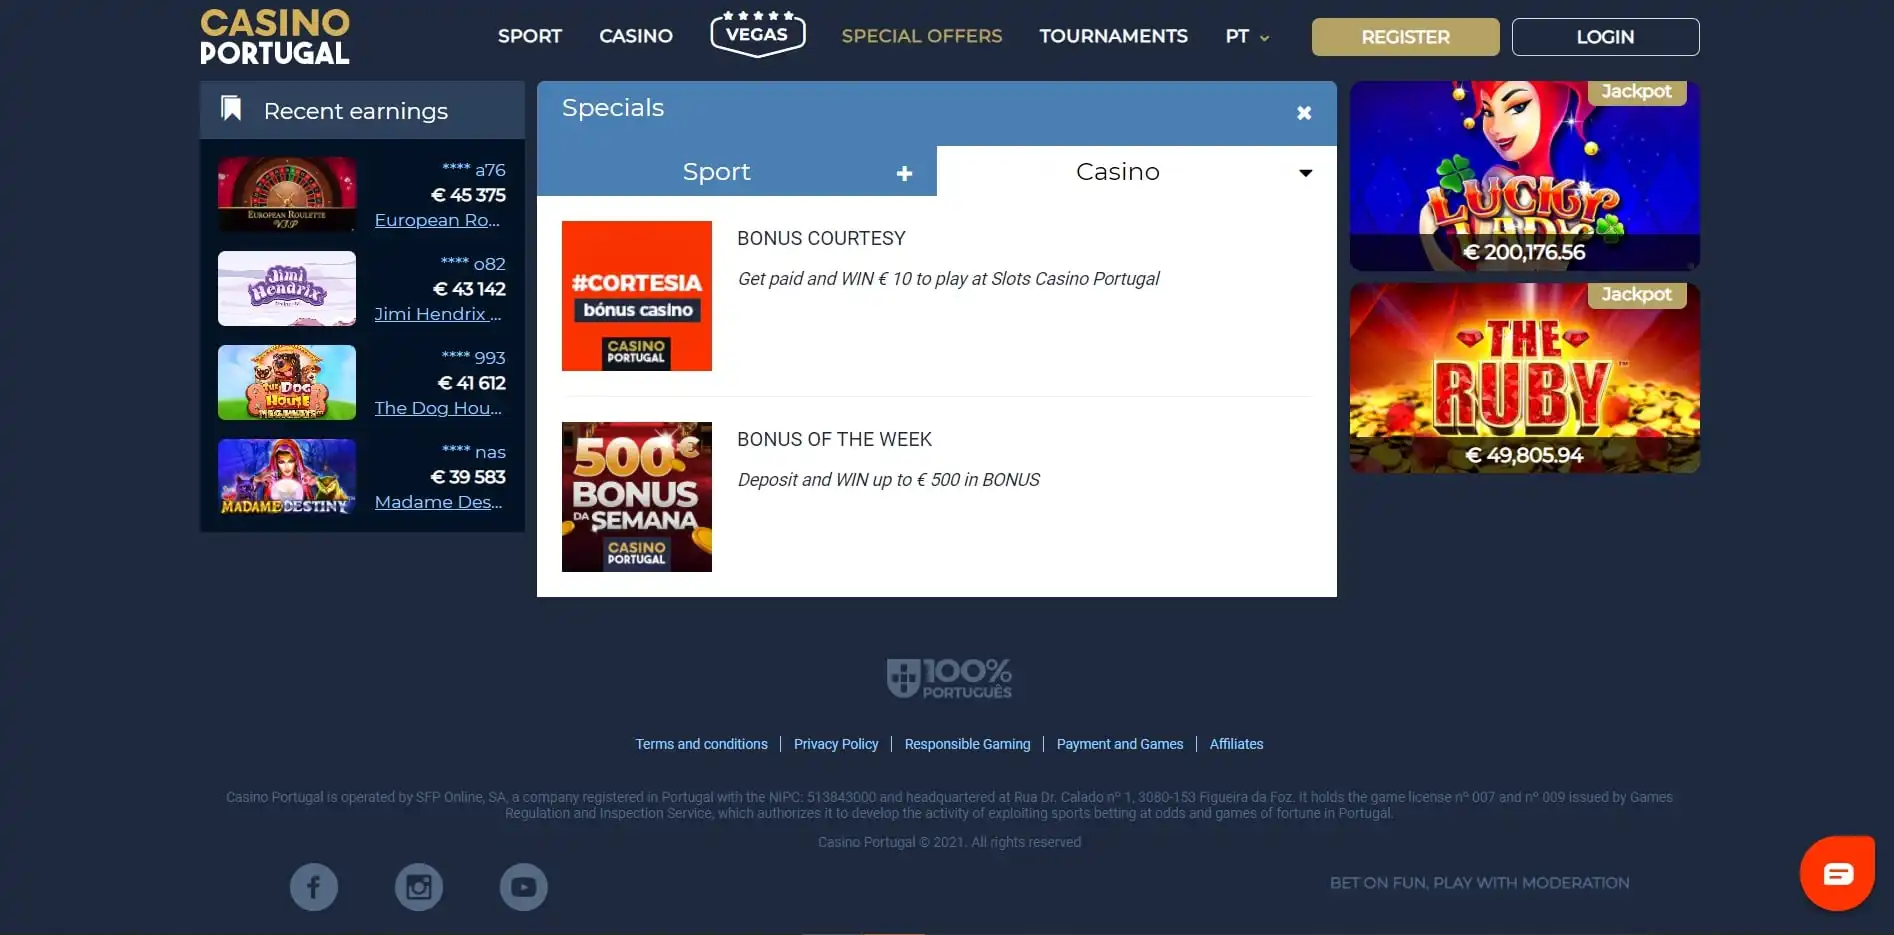Switch to Casino specials tab

click(x=1137, y=171)
